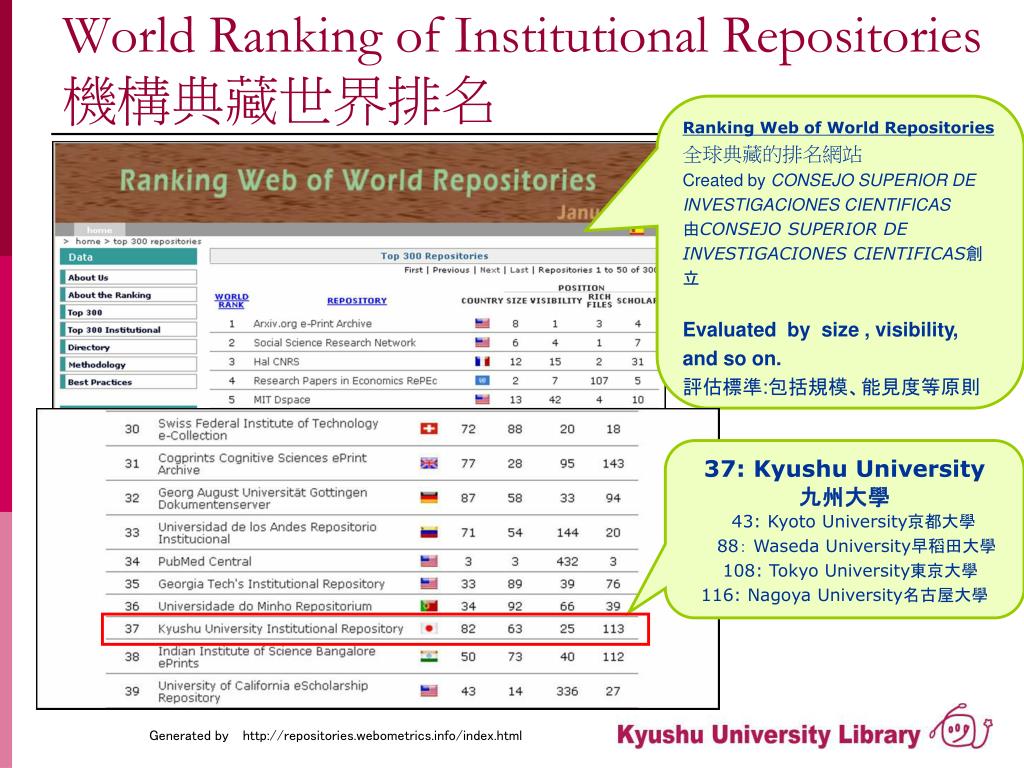Click the flag icon beside RePEc row
Screen dimensions: 1024x768
coord(482,380)
